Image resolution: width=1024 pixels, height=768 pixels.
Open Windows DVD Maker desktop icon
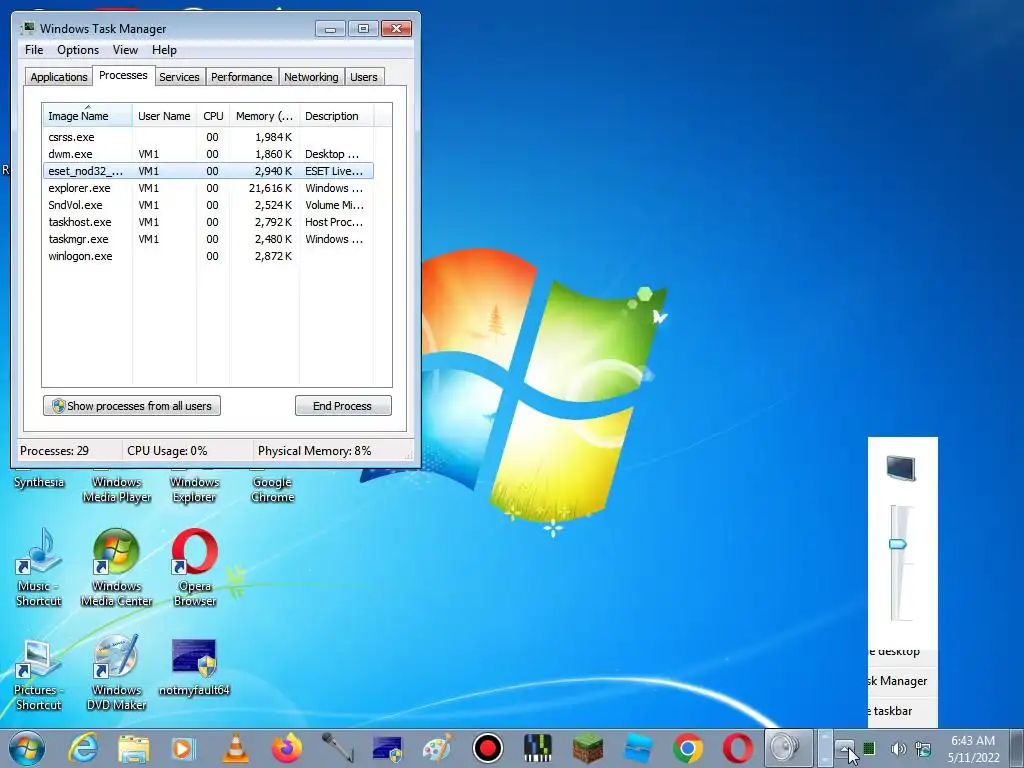(x=116, y=674)
